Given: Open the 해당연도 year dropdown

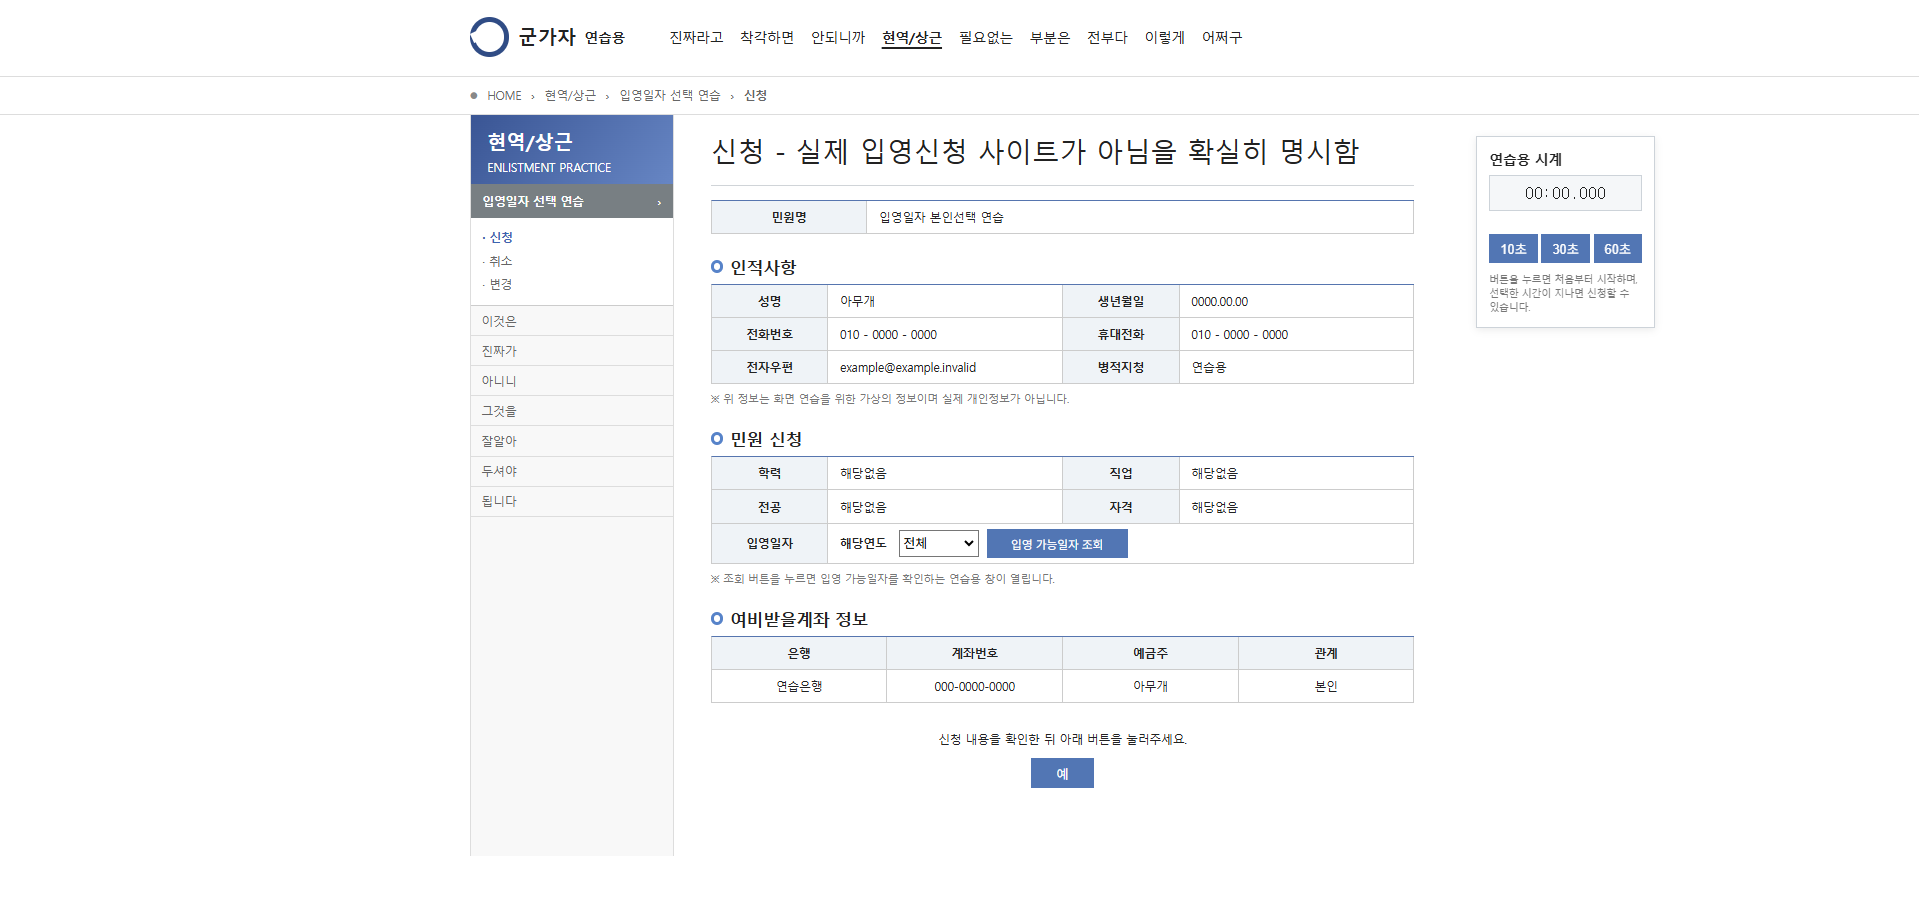Looking at the screenshot, I should point(938,543).
